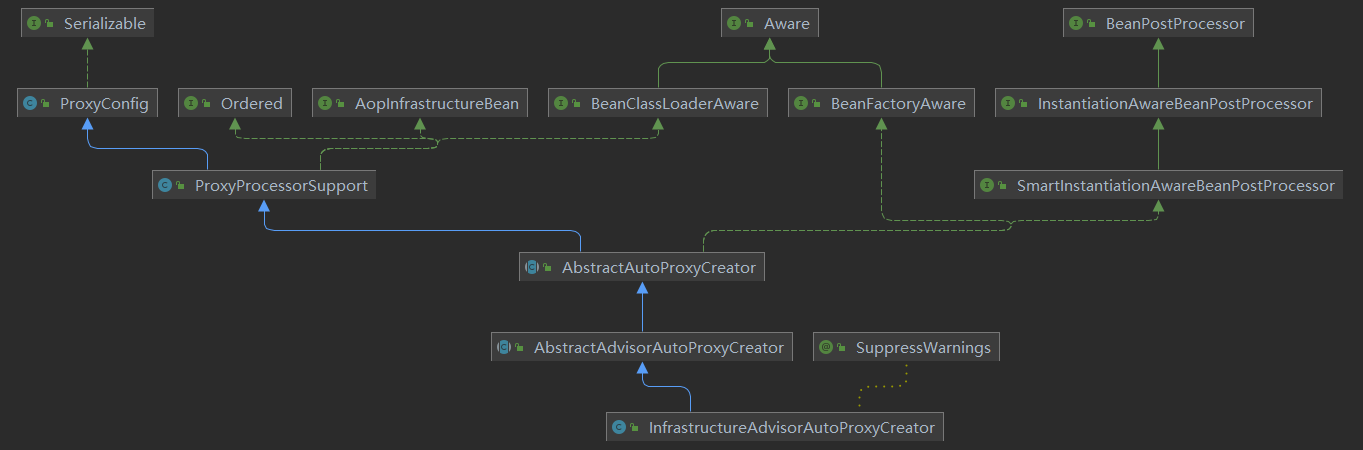Click abstract class icon of AbstractAdvisorAutoProxyCreator

coord(504,348)
